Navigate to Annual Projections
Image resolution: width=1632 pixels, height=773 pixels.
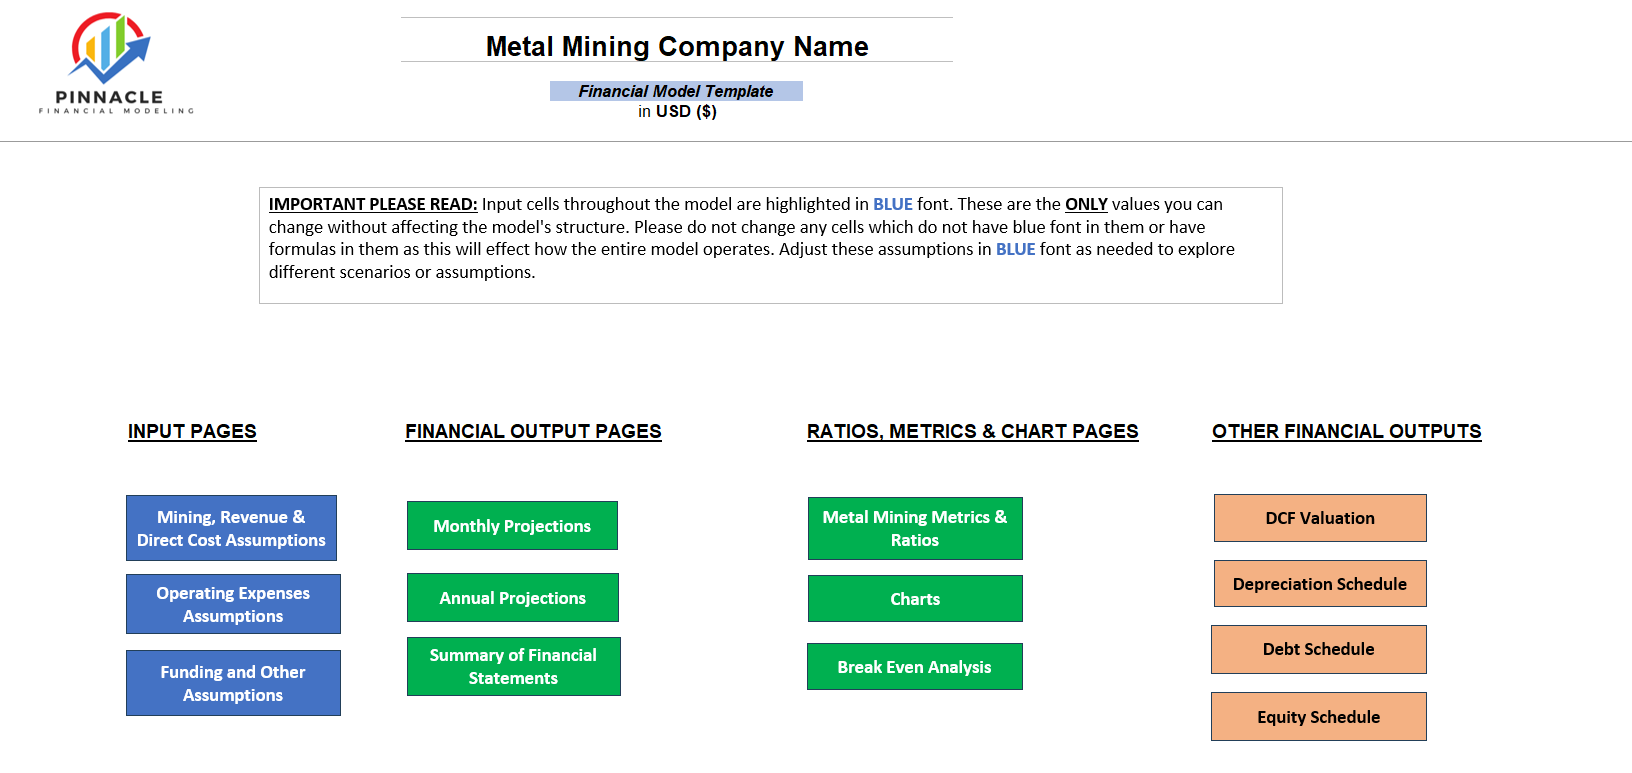click(x=513, y=598)
